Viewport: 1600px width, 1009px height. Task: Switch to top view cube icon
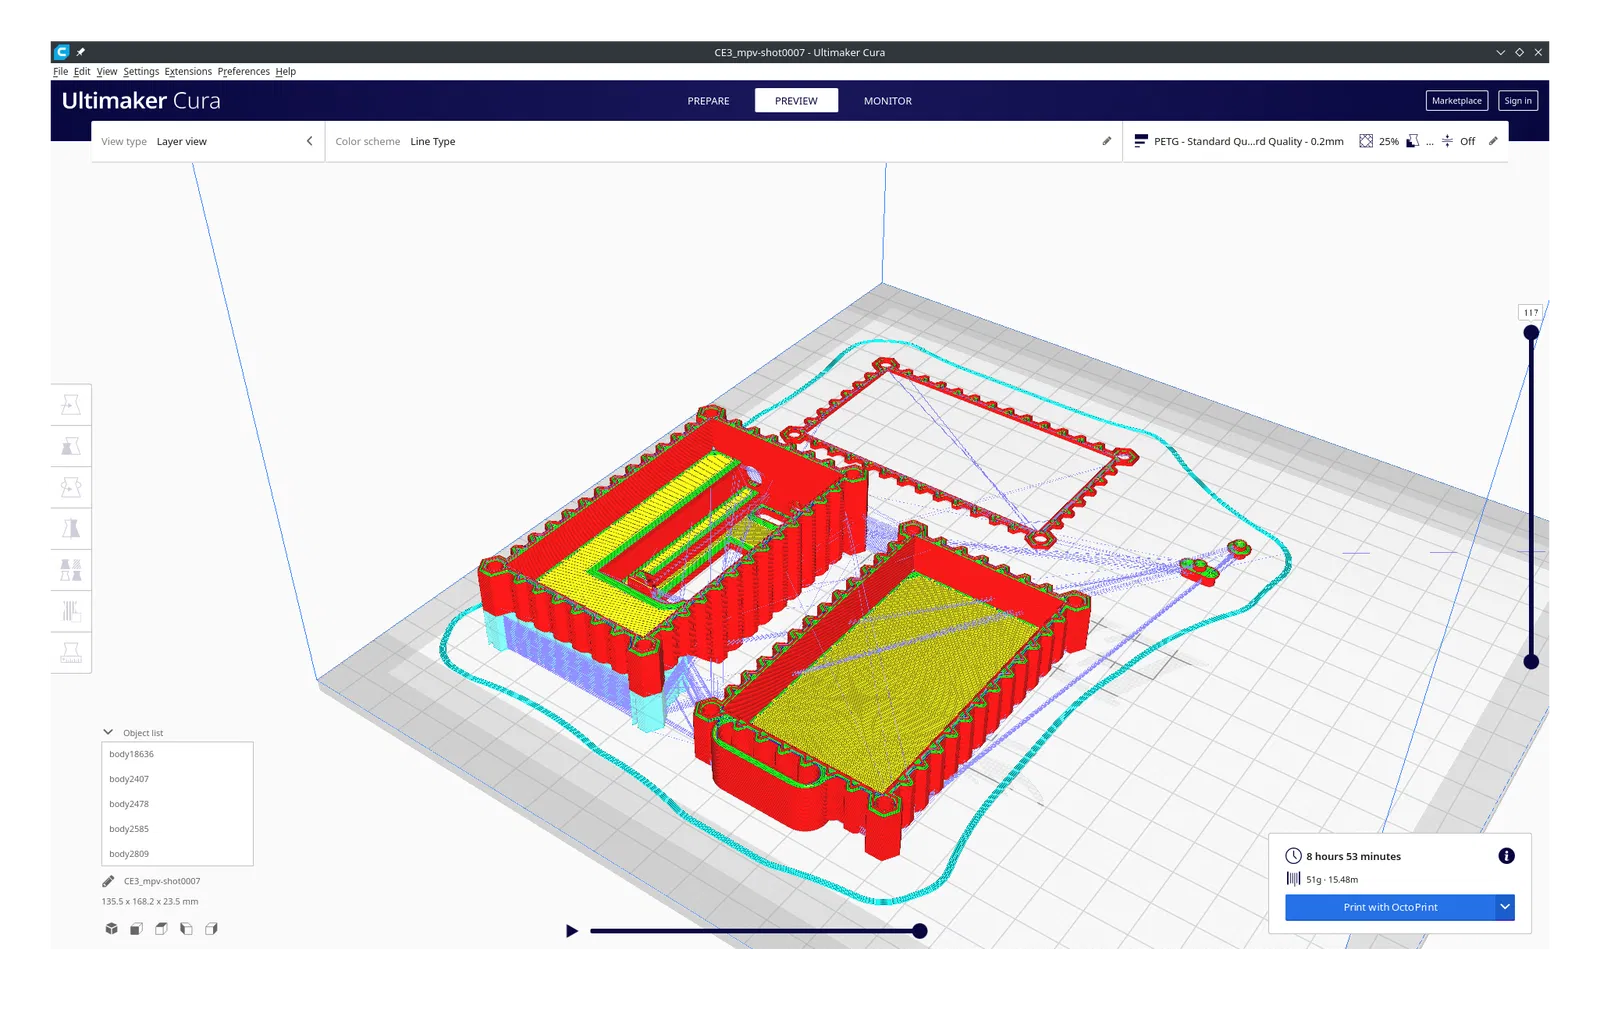[161, 929]
